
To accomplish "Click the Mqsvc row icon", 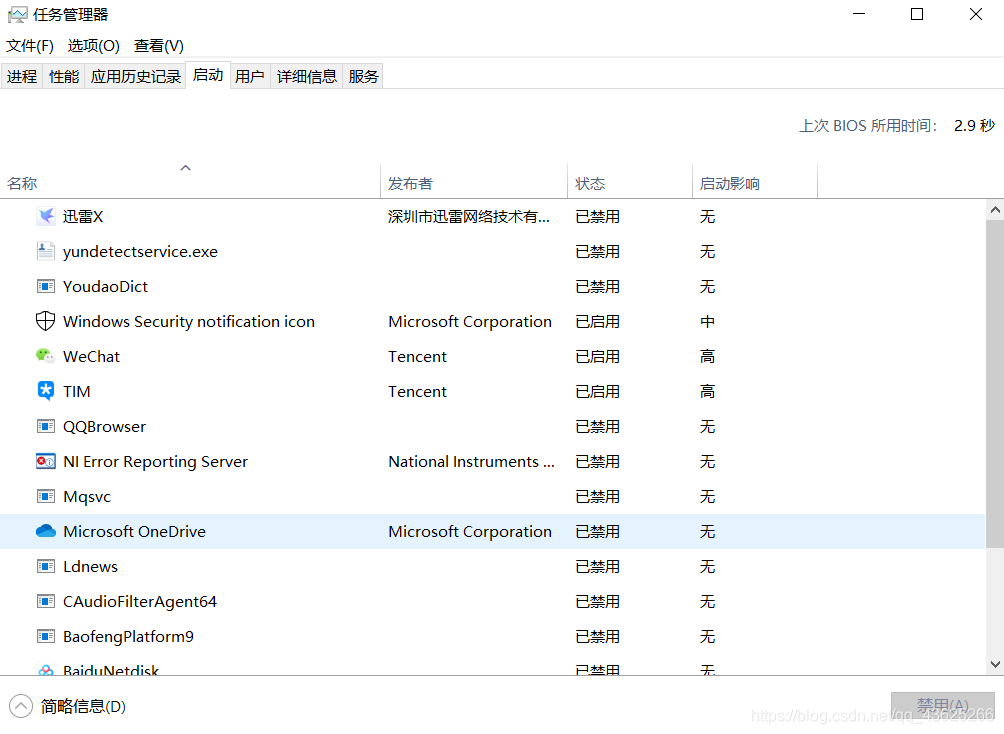I will pyautogui.click(x=45, y=496).
